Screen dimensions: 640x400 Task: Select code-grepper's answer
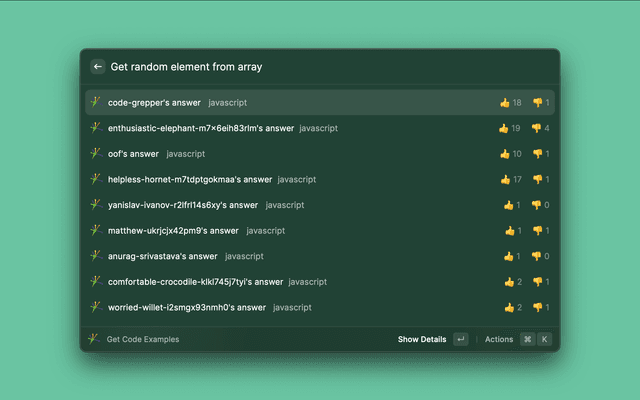click(154, 103)
